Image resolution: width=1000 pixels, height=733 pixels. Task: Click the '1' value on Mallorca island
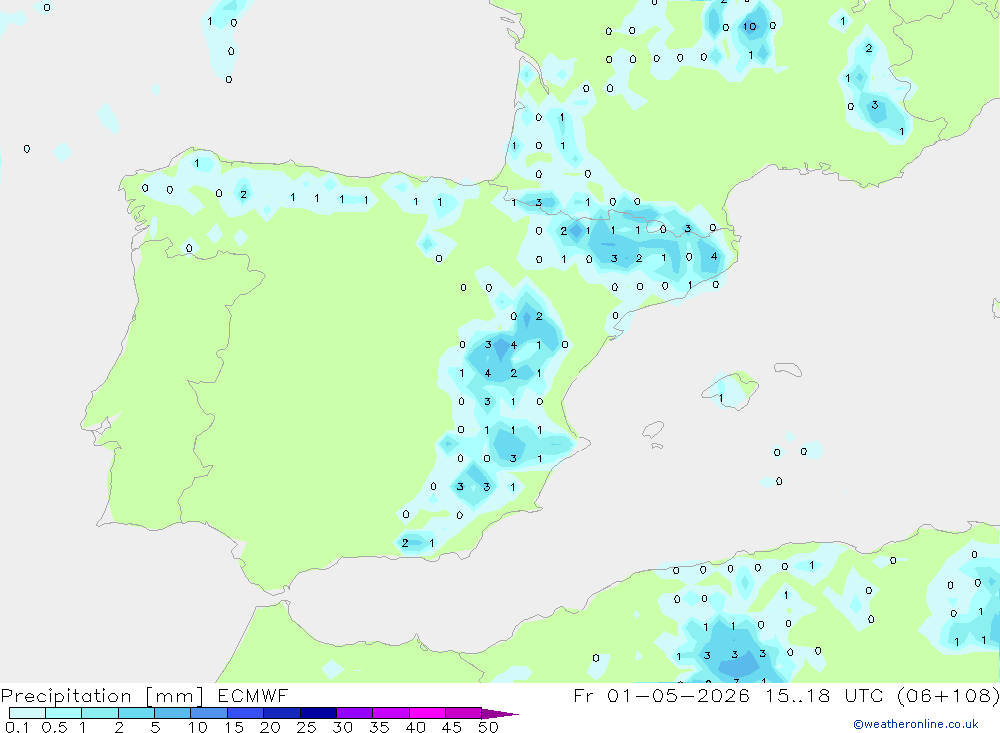721,398
